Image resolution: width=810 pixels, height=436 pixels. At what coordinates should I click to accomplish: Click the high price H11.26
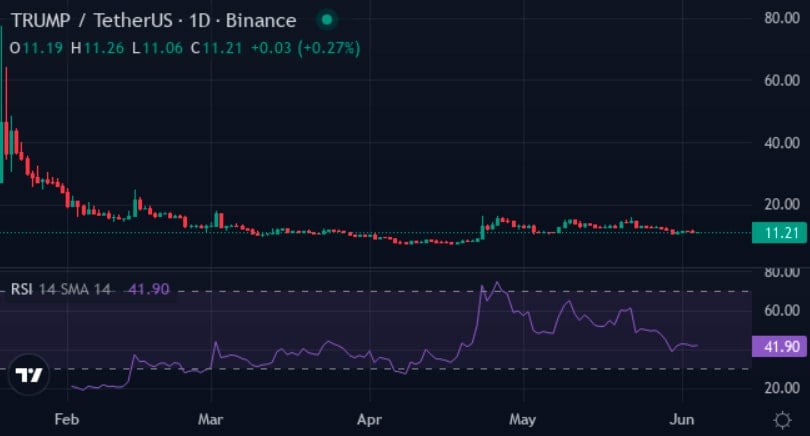98,49
